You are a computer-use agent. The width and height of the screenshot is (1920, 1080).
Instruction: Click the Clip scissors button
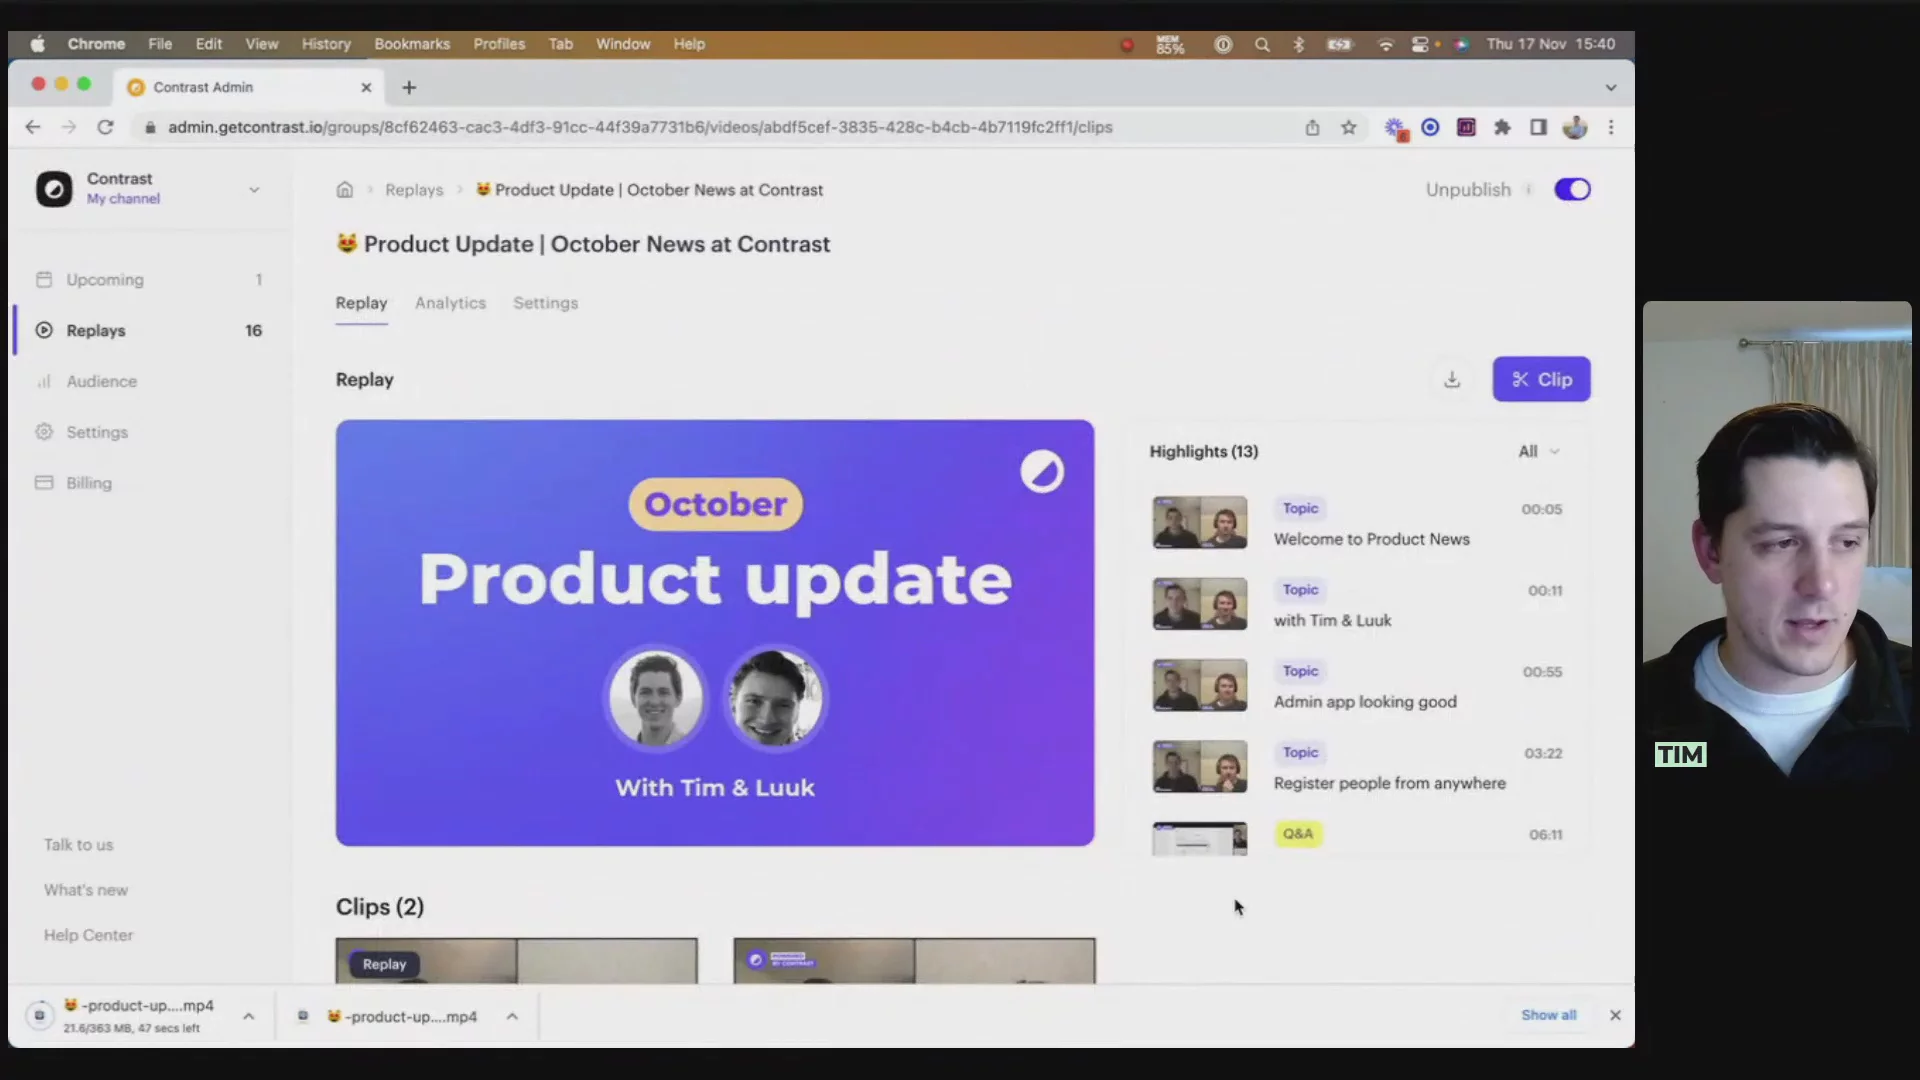coord(1541,380)
